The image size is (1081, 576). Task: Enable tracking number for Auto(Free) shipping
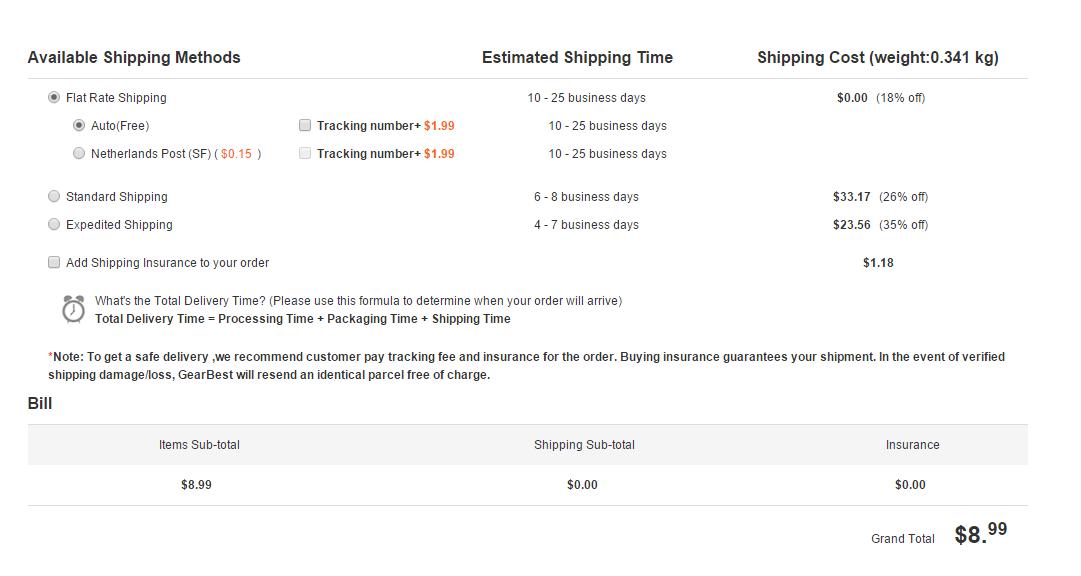[x=305, y=125]
